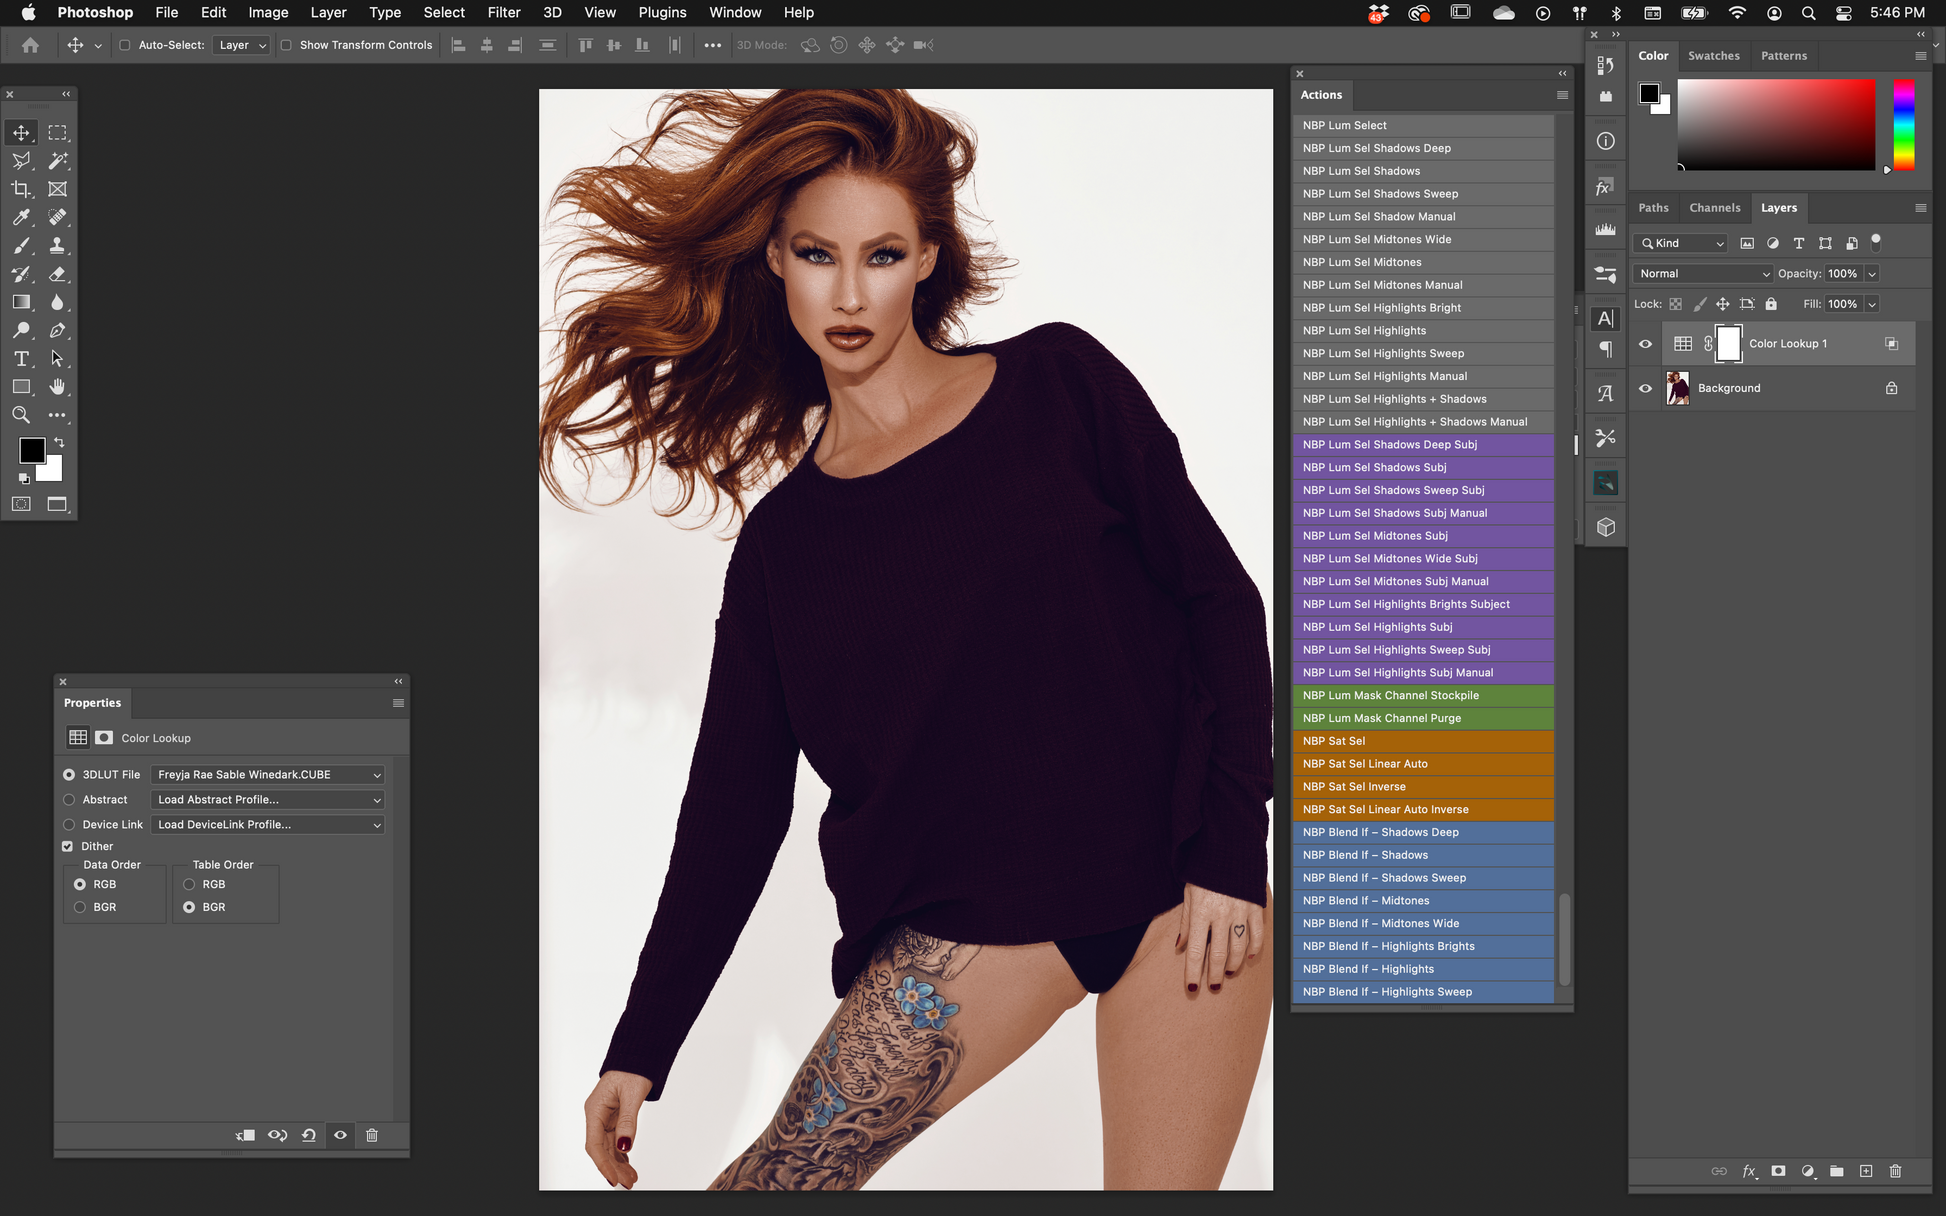Image resolution: width=1946 pixels, height=1216 pixels.
Task: Click the Add layer mask icon in Layers panel
Action: pos(1778,1171)
